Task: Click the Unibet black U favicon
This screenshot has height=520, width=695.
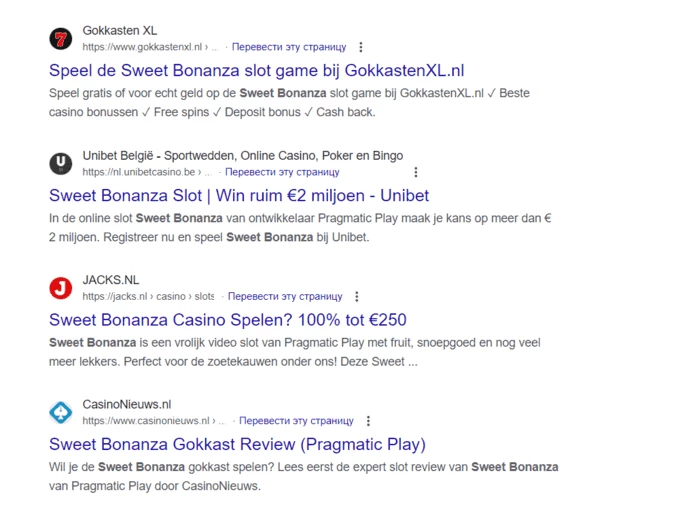Action: [x=61, y=164]
